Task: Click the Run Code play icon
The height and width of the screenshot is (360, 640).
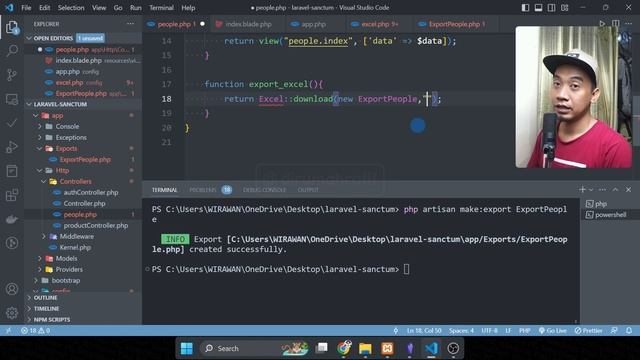Action: tap(602, 24)
